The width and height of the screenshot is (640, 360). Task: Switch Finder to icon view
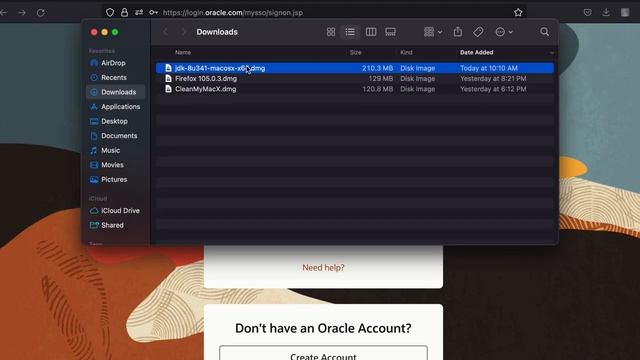[x=331, y=32]
